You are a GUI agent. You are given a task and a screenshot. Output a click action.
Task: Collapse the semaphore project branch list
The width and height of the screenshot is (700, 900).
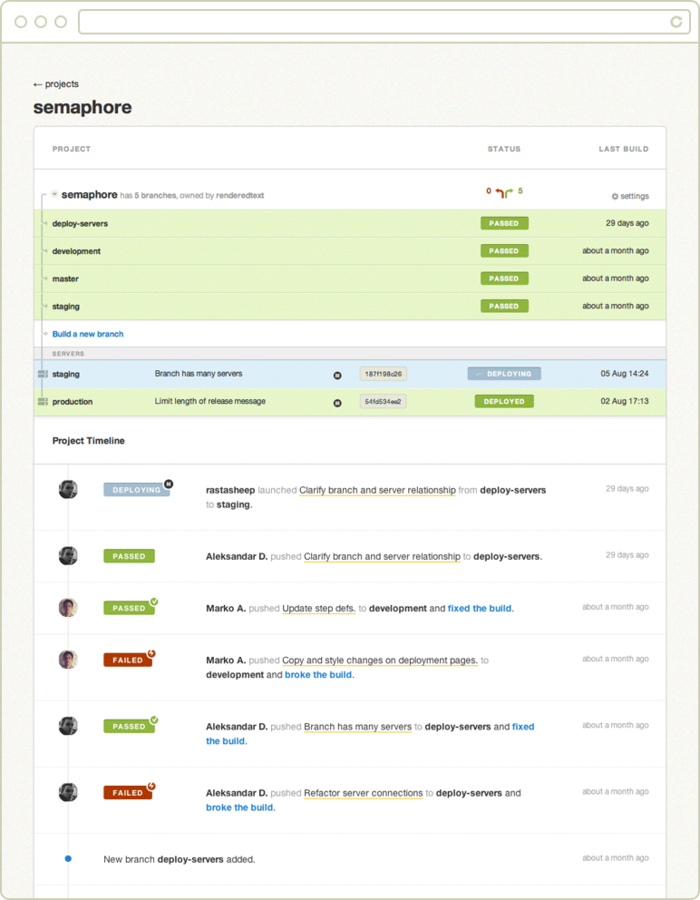tap(55, 195)
